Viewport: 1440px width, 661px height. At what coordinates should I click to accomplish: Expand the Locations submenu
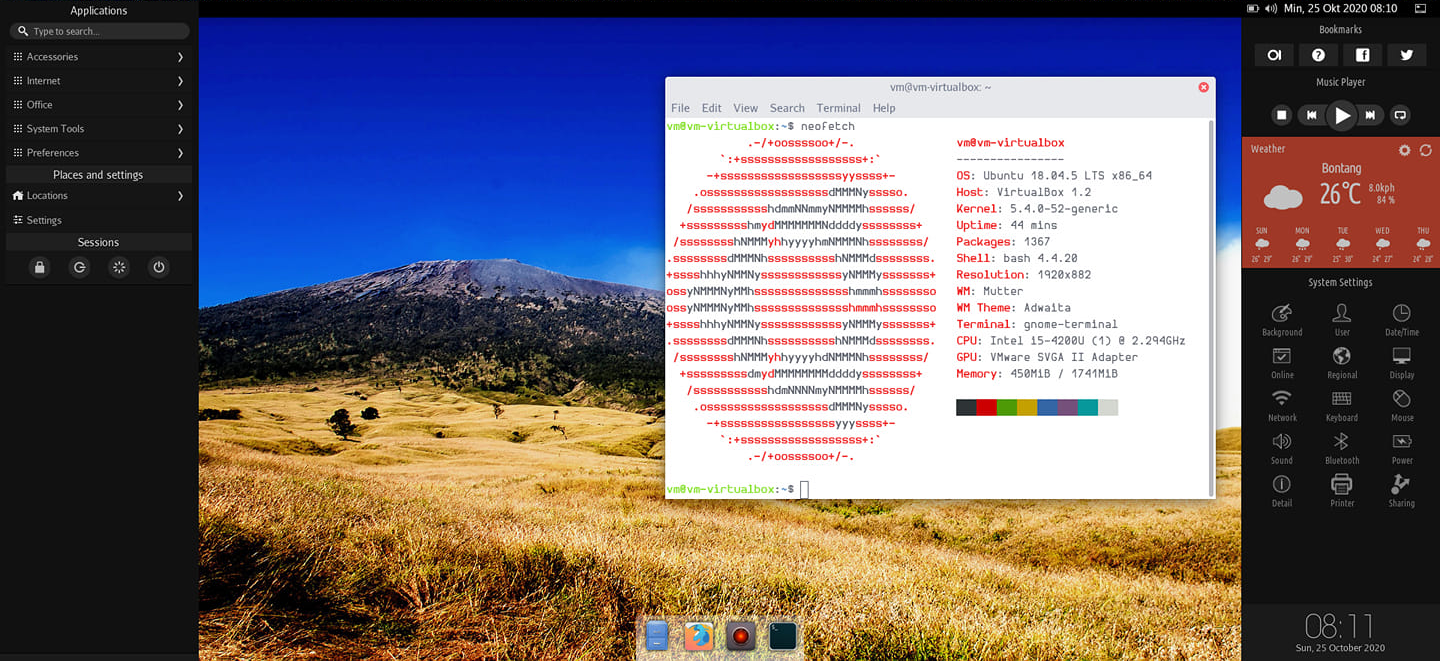coord(98,196)
